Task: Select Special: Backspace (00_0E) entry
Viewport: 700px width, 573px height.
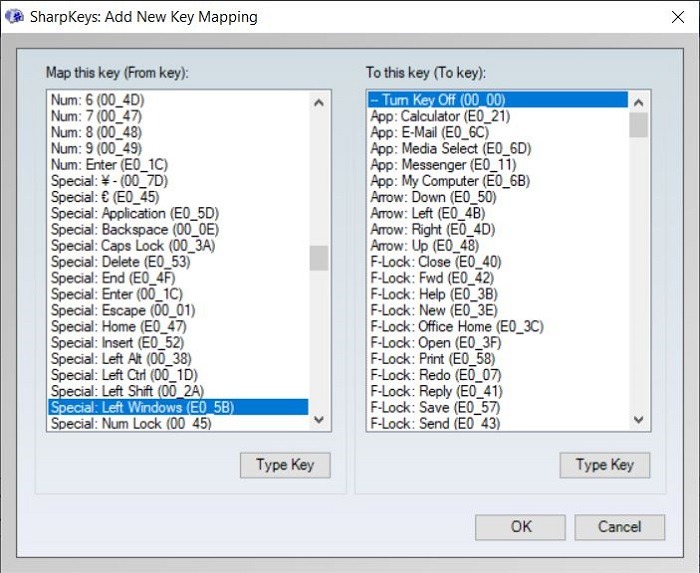Action: click(178, 229)
